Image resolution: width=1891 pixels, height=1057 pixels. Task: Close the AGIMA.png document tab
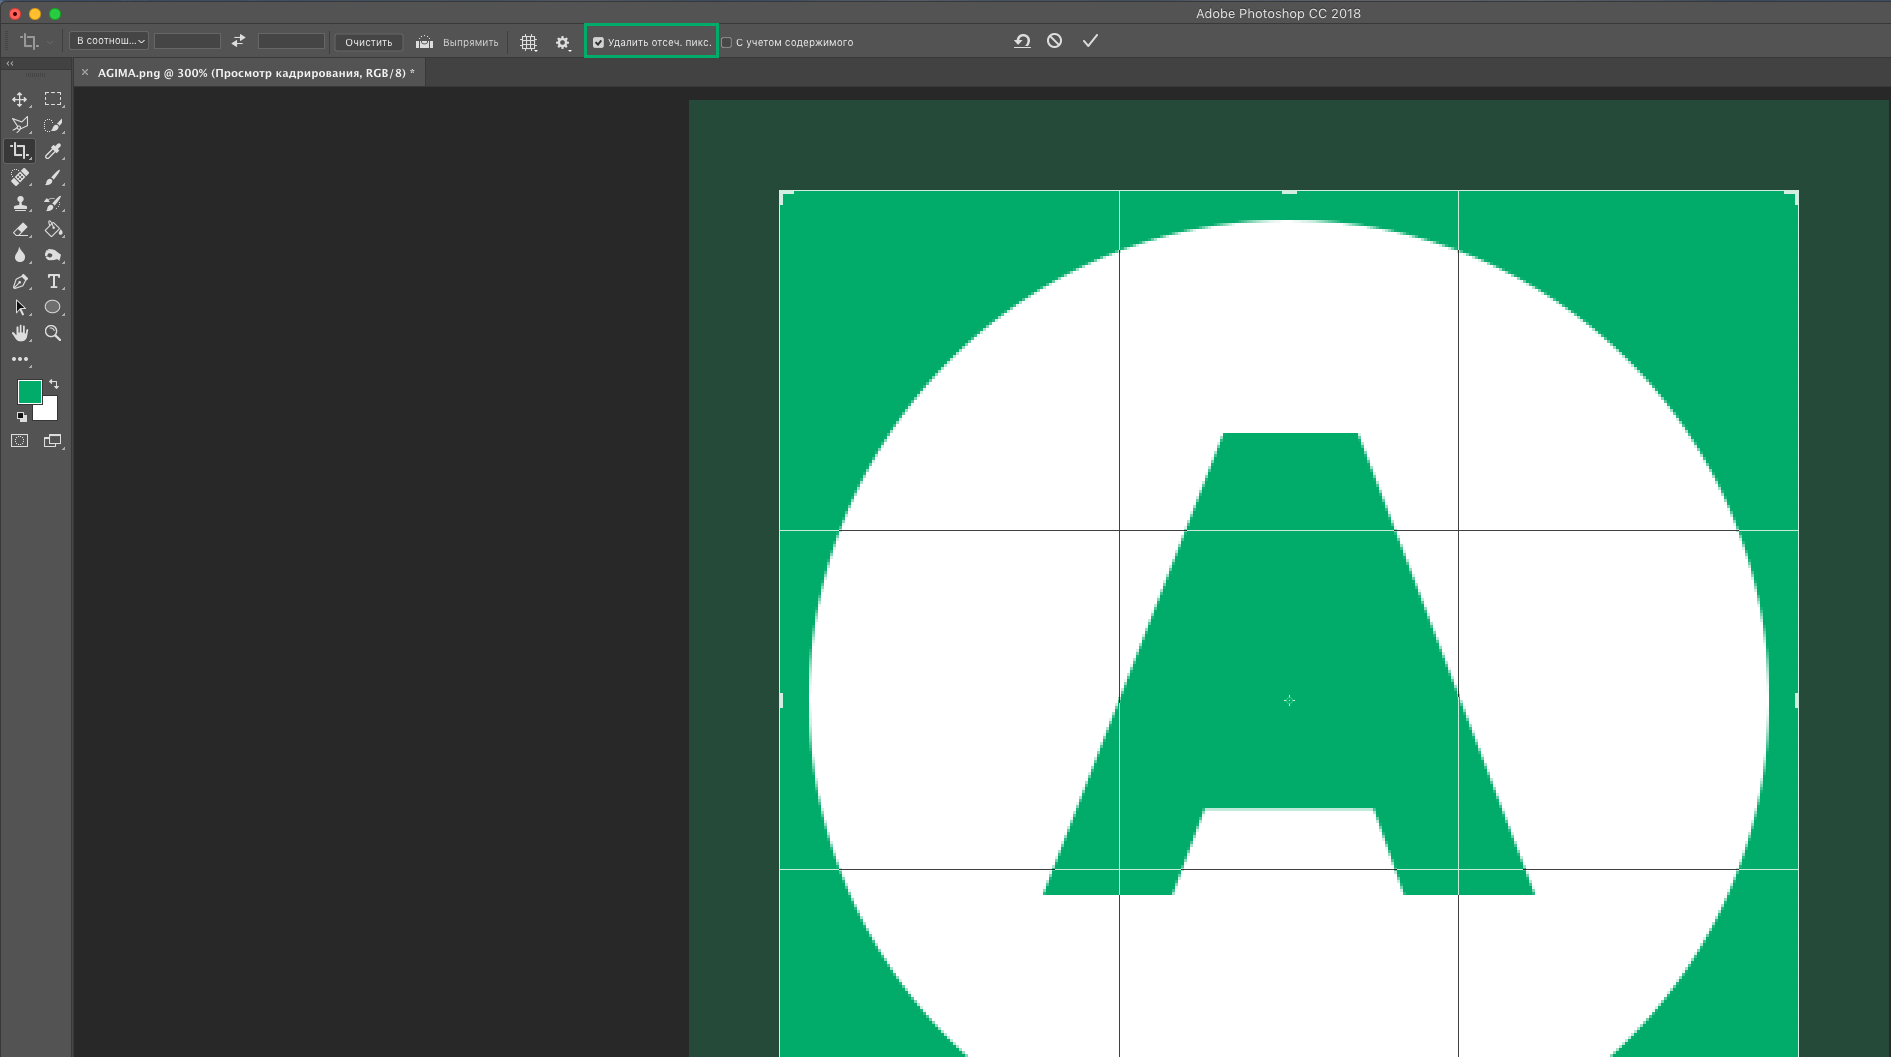[x=85, y=72]
